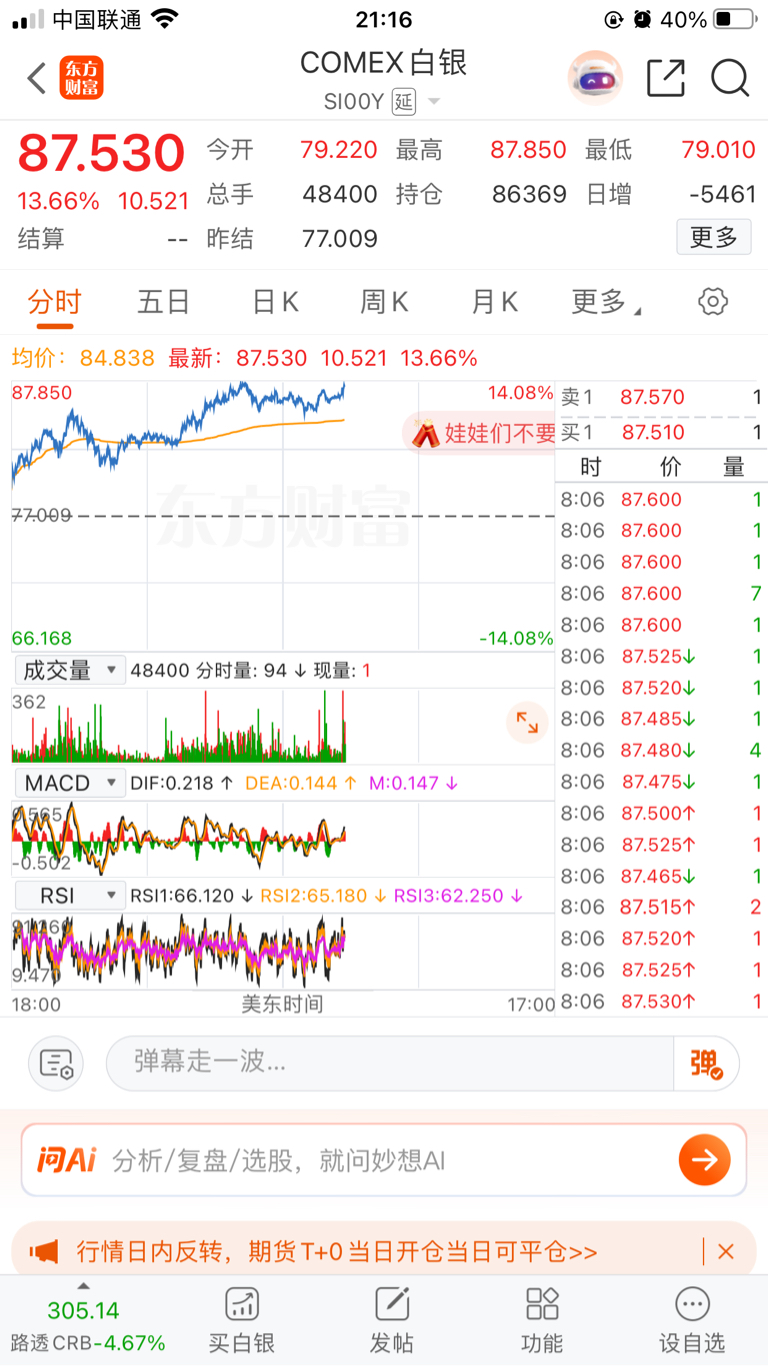The width and height of the screenshot is (768, 1366).
Task: Open the 成交量 indicator dropdown
Action: (x=69, y=670)
